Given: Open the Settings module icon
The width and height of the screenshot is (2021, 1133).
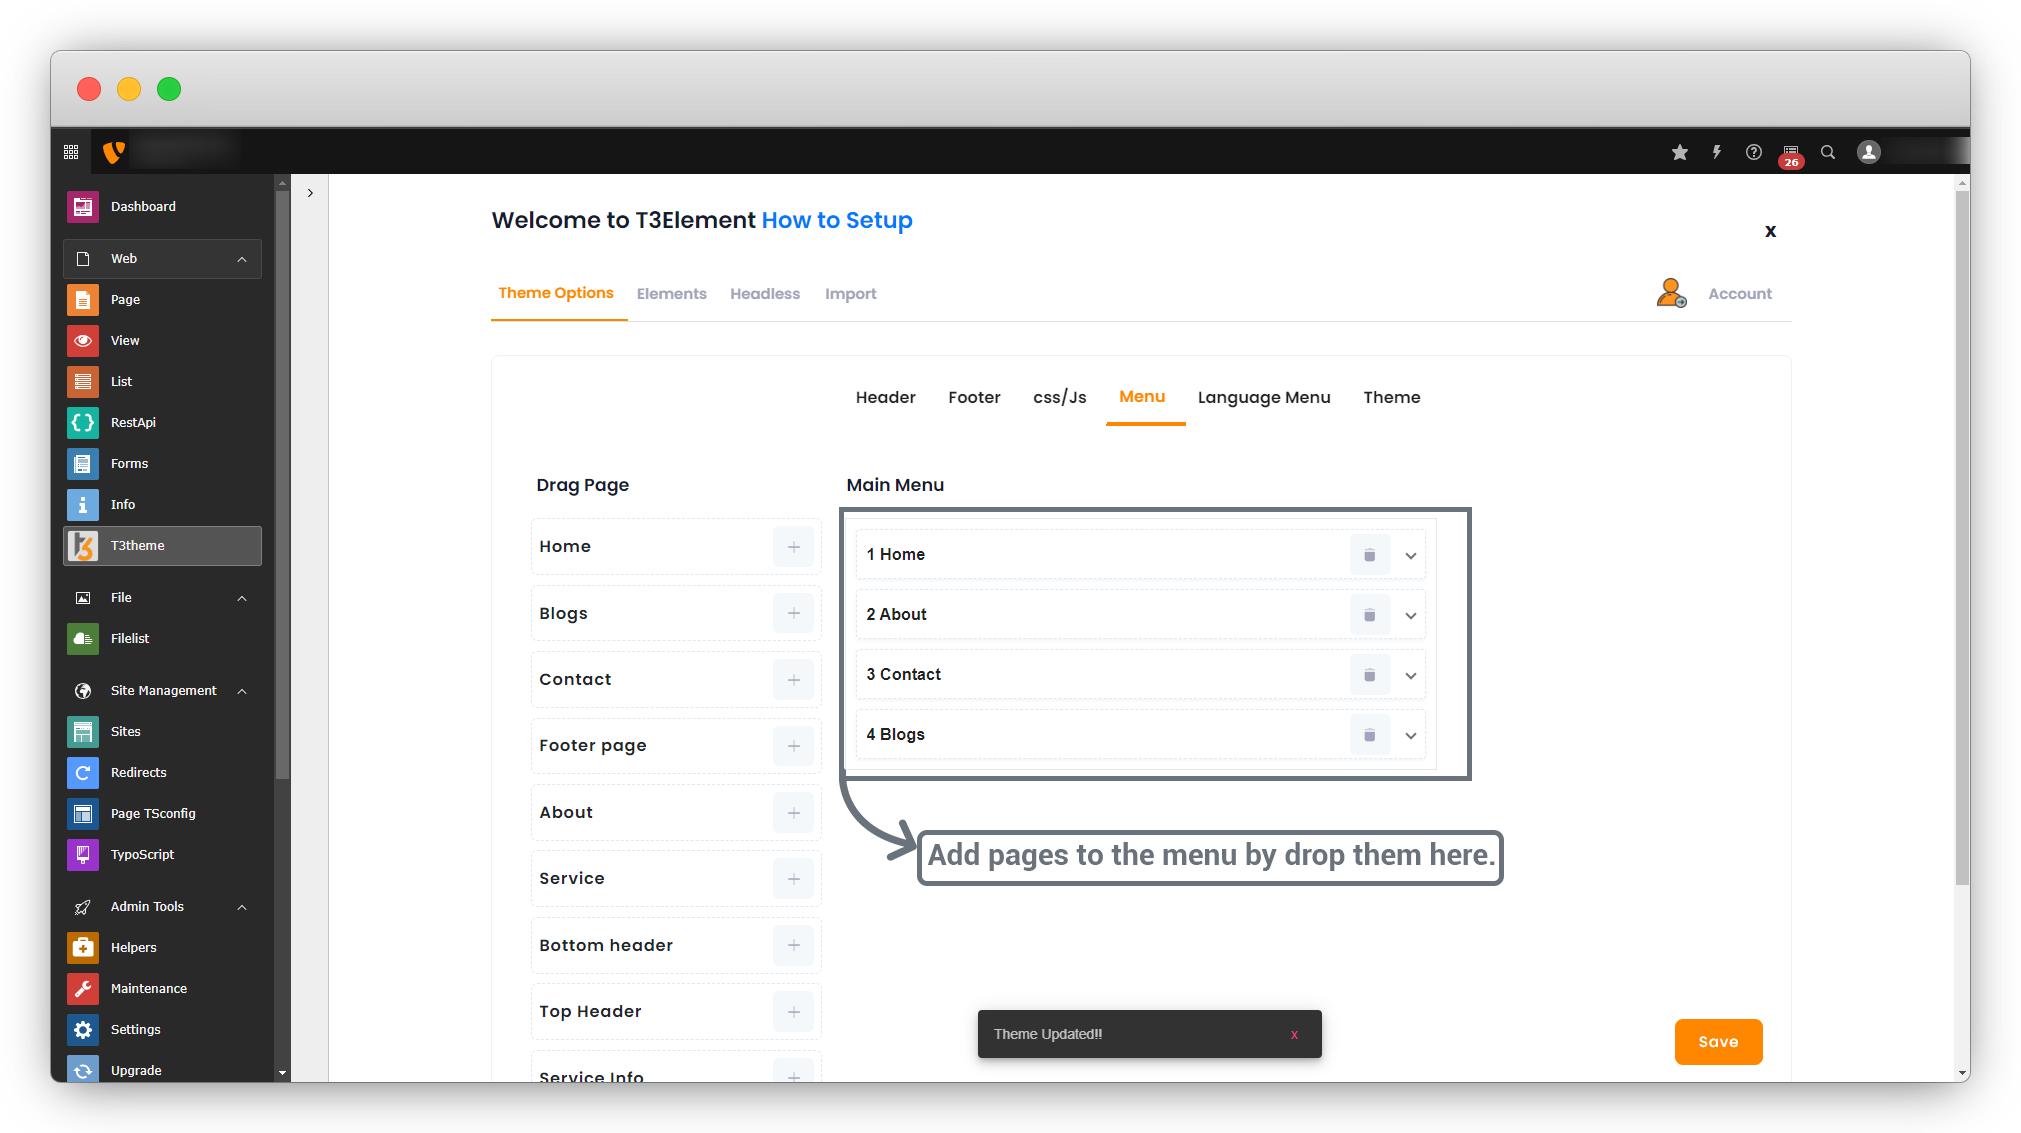Looking at the screenshot, I should click(x=83, y=1030).
